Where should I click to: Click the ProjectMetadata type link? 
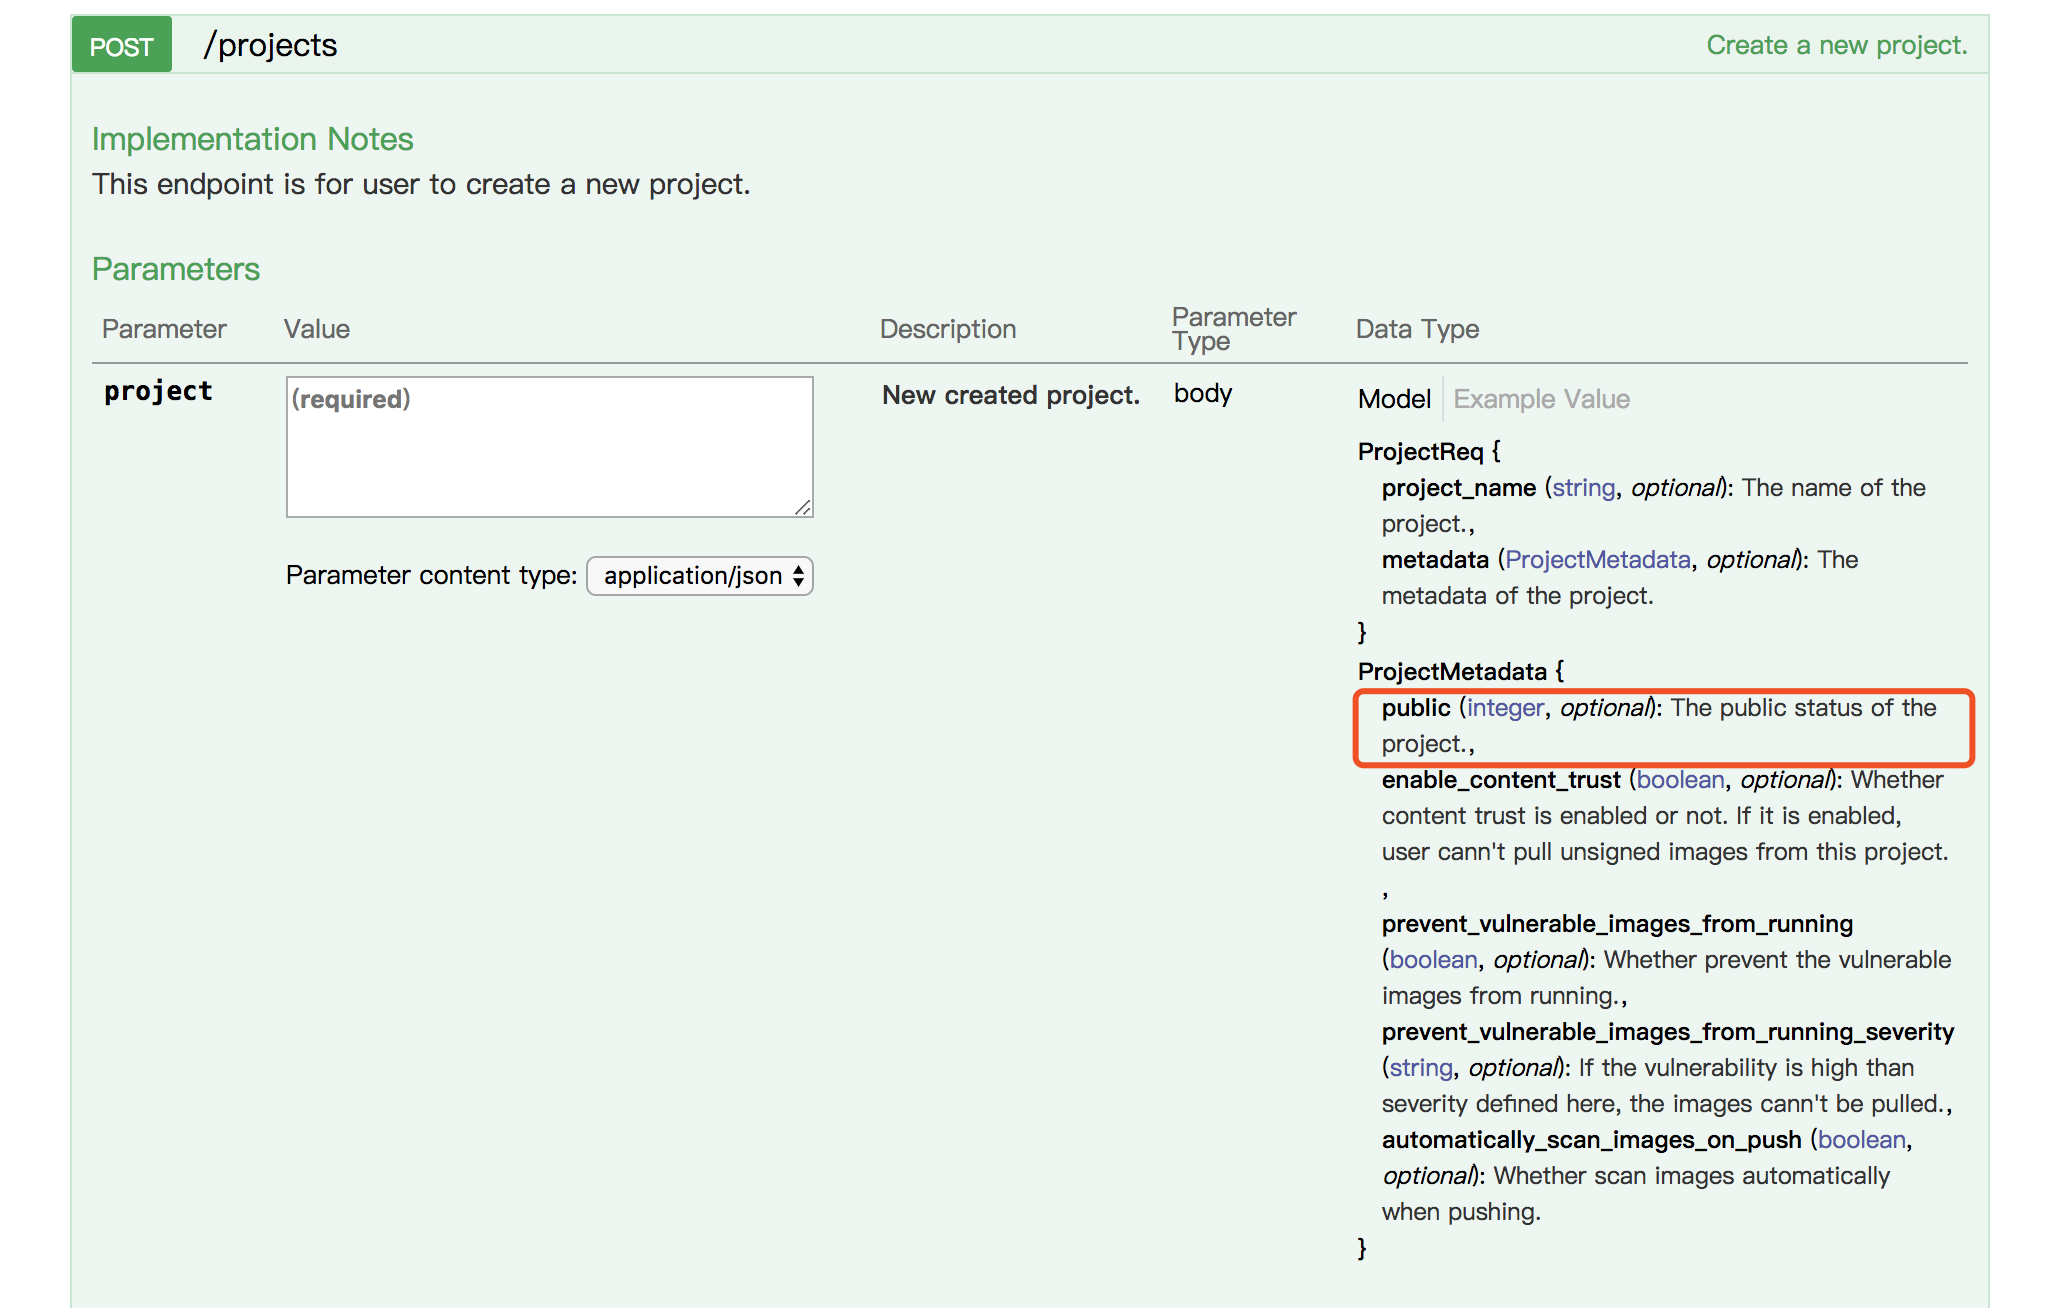tap(1597, 560)
